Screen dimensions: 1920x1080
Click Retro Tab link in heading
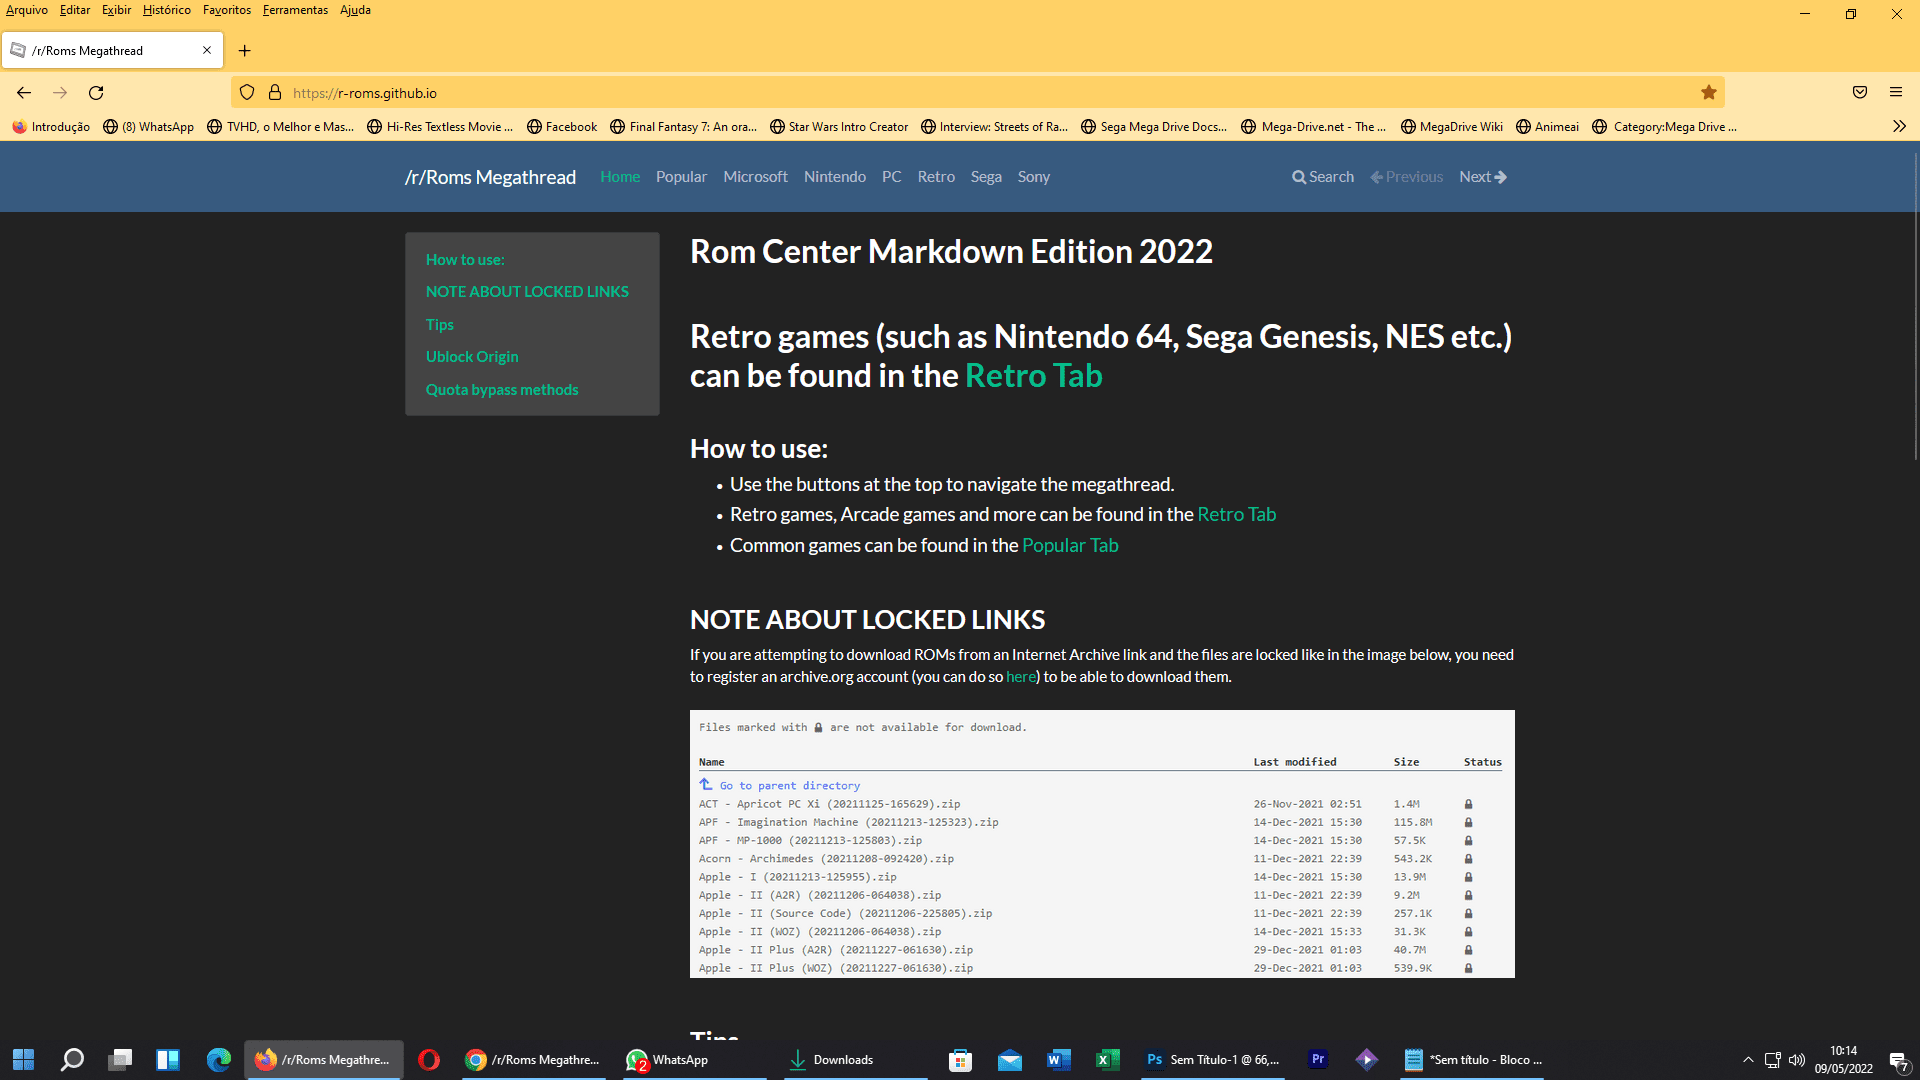coord(1033,376)
